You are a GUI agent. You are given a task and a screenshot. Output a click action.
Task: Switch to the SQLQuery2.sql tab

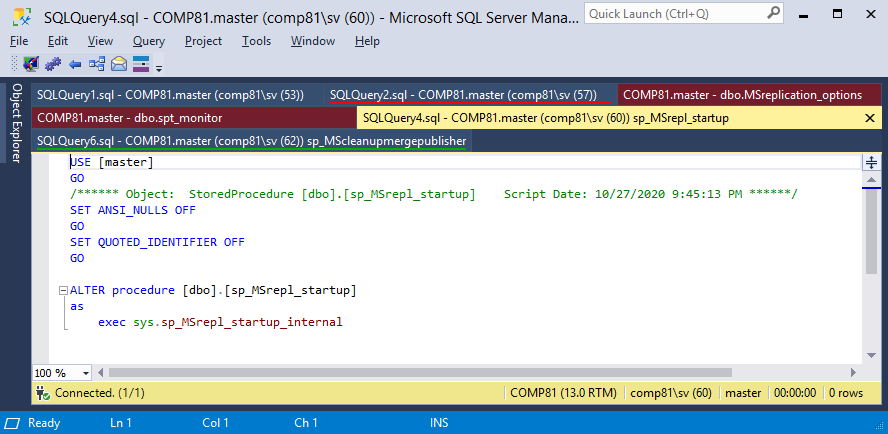click(x=463, y=95)
